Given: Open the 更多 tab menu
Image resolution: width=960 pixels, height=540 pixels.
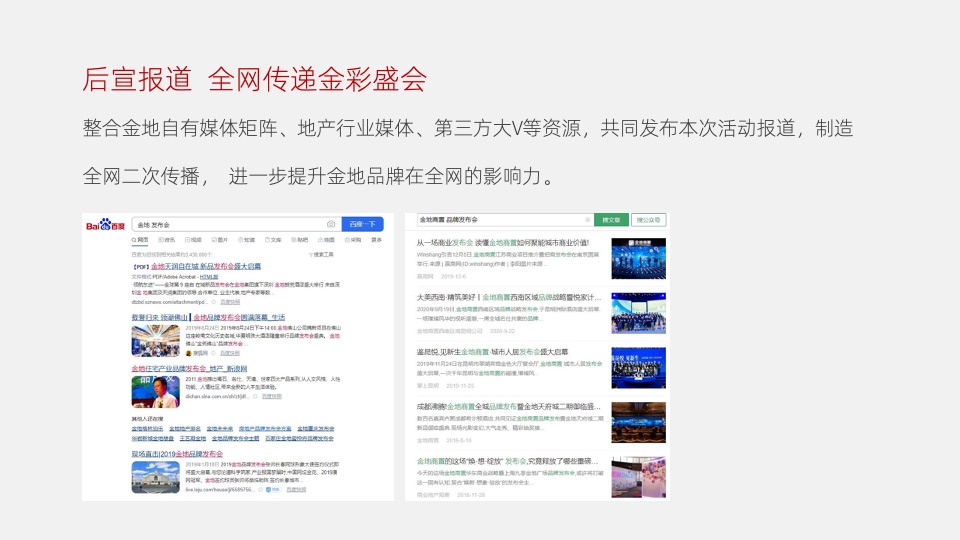Looking at the screenshot, I should click(377, 240).
